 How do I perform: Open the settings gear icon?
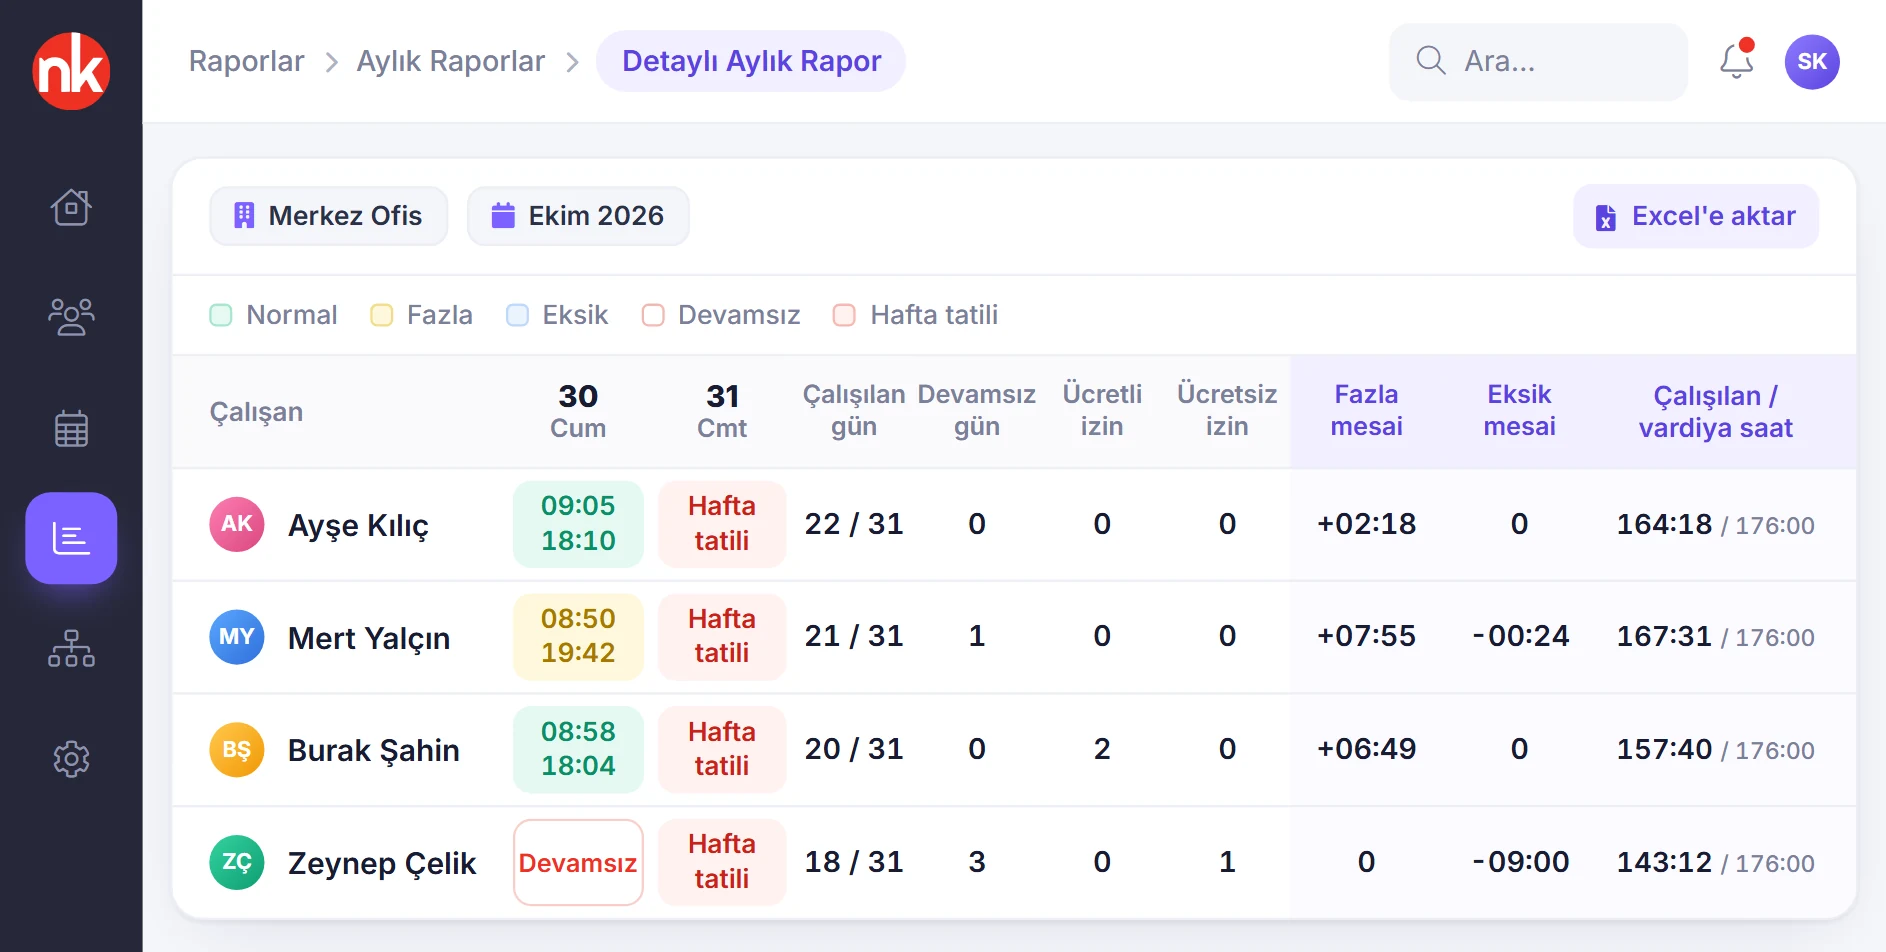71,759
